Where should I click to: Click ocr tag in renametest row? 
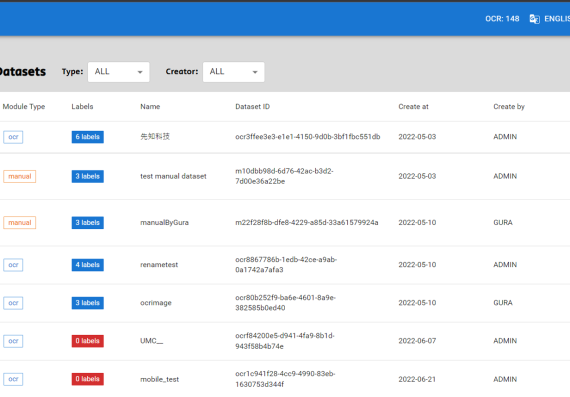point(13,265)
